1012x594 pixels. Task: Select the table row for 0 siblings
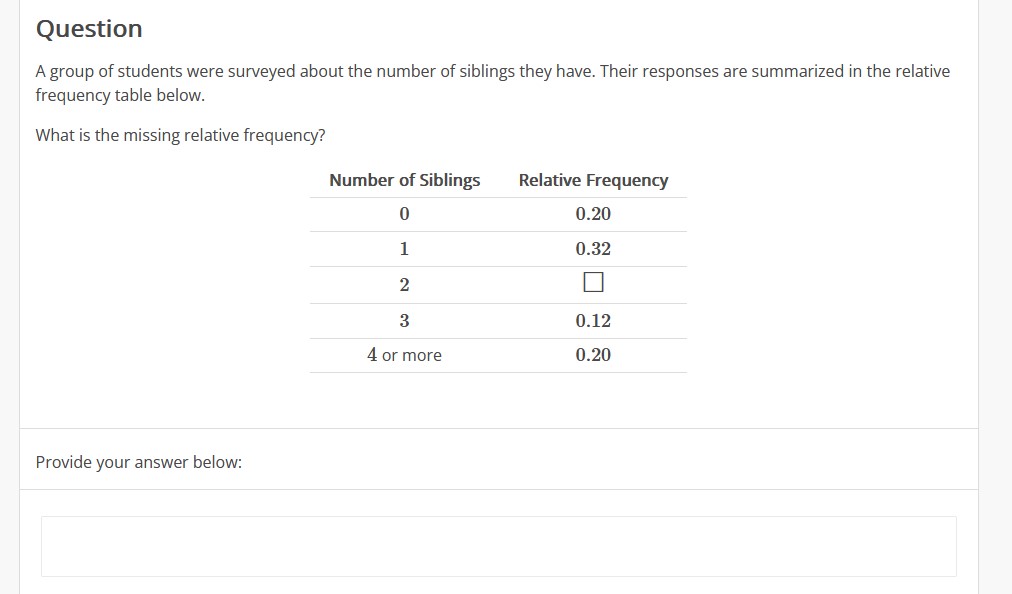point(498,213)
